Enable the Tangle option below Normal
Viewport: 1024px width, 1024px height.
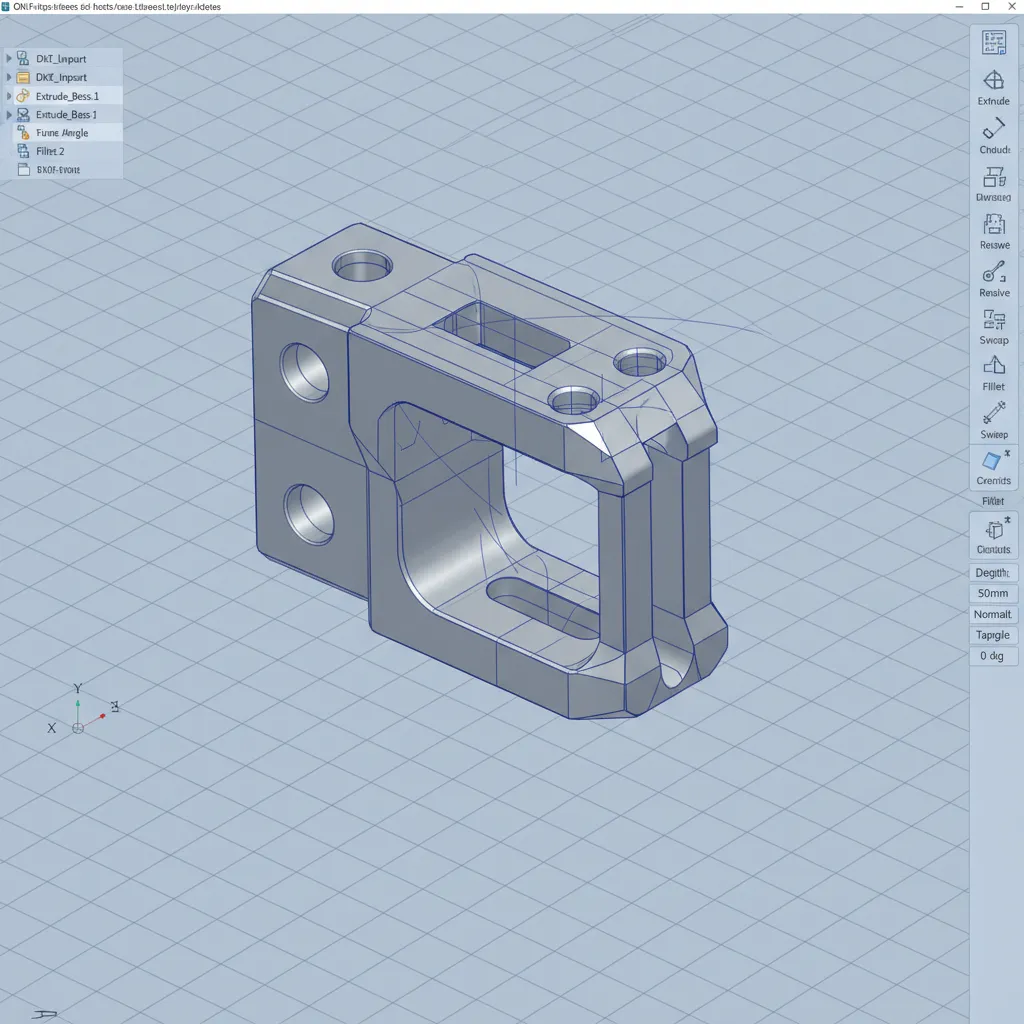[x=992, y=635]
